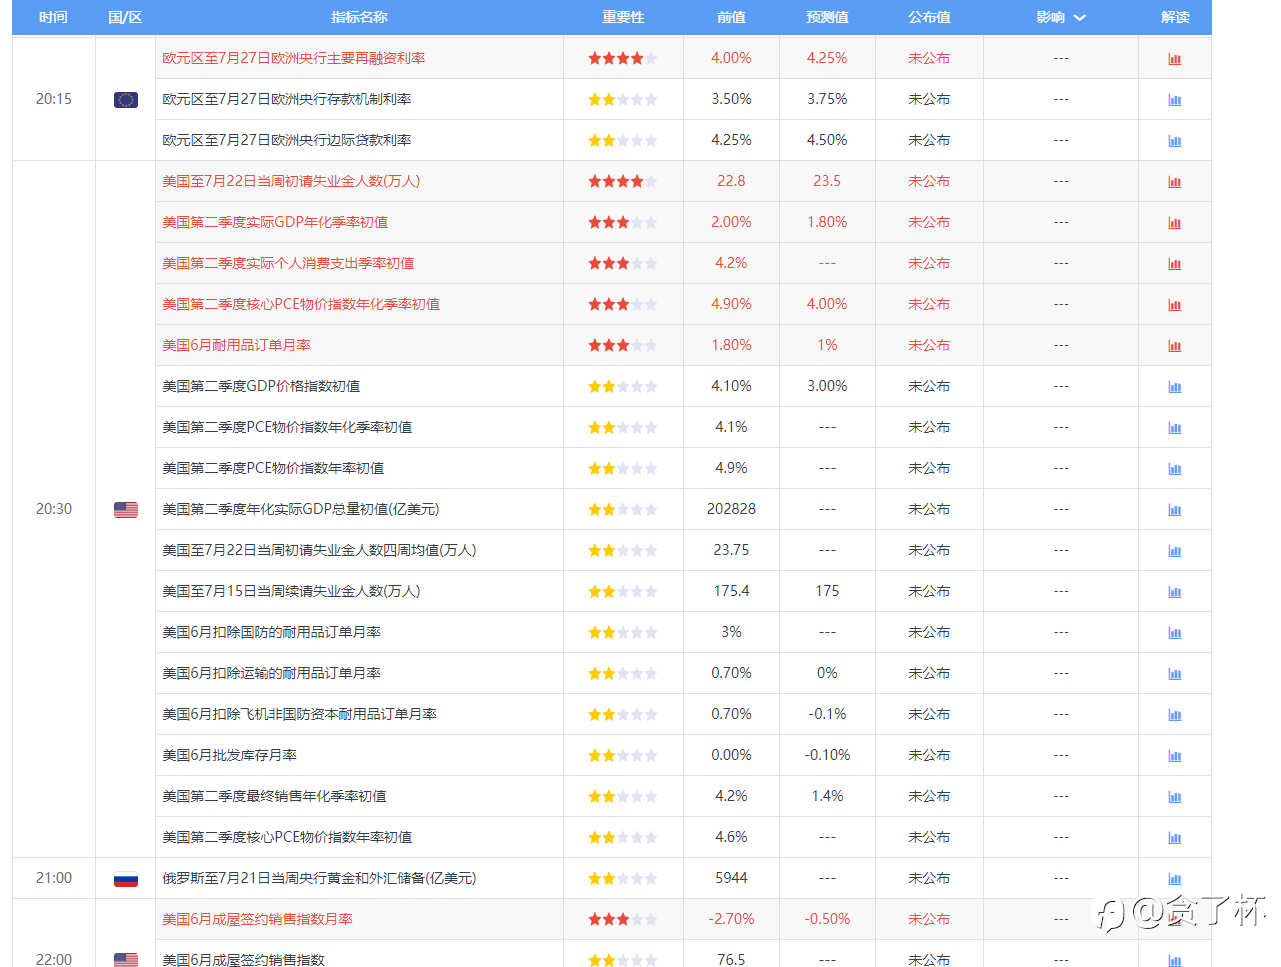Open chart icon for 实际GDP年化季率初值 row
This screenshot has width=1281, height=967.
(1175, 223)
